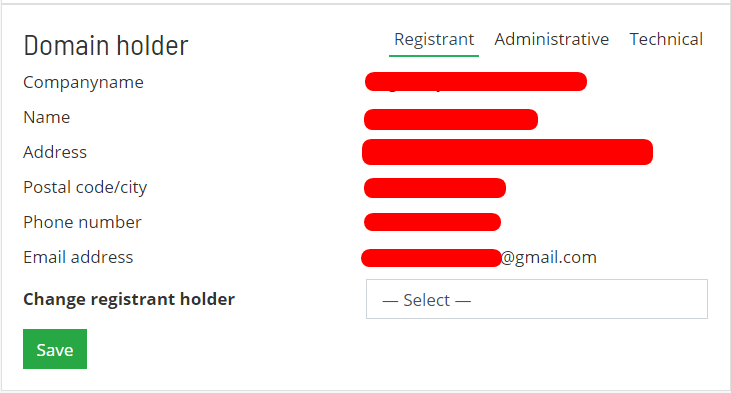Click the redacted email username portion
The width and height of the screenshot is (731, 393).
pos(431,258)
